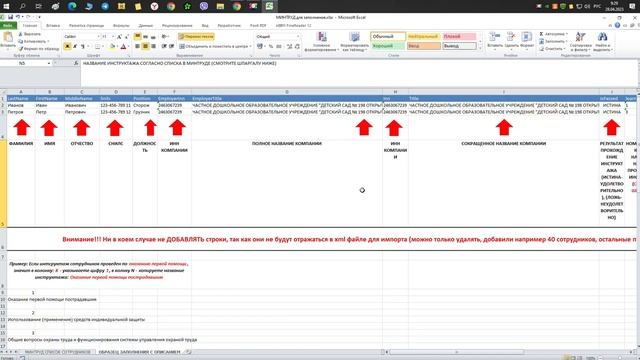Toggle Italic formatting button
640x360 pixels.
click(x=75, y=47)
